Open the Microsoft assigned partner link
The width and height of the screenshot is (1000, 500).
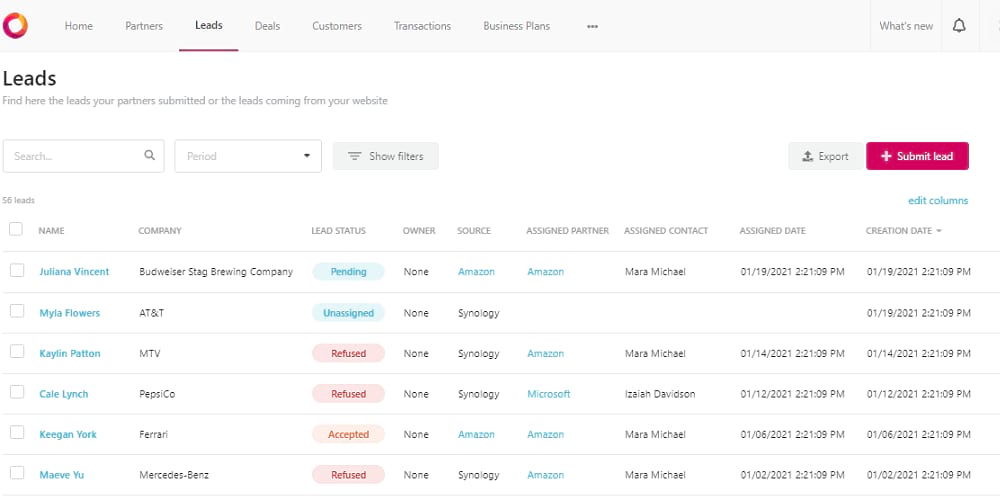point(548,394)
